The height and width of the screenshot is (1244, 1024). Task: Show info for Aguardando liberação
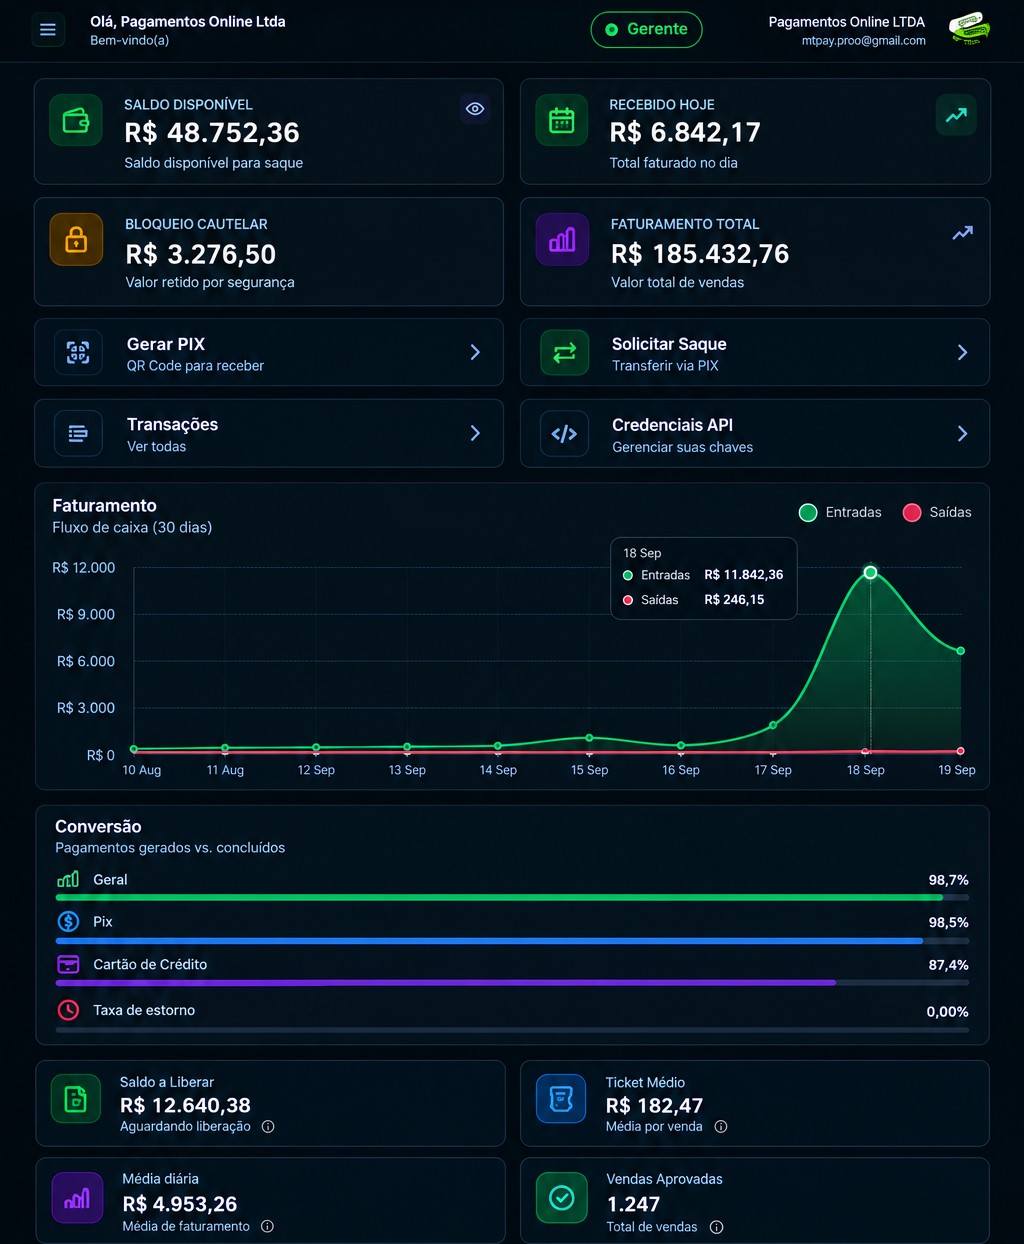pos(268,1126)
